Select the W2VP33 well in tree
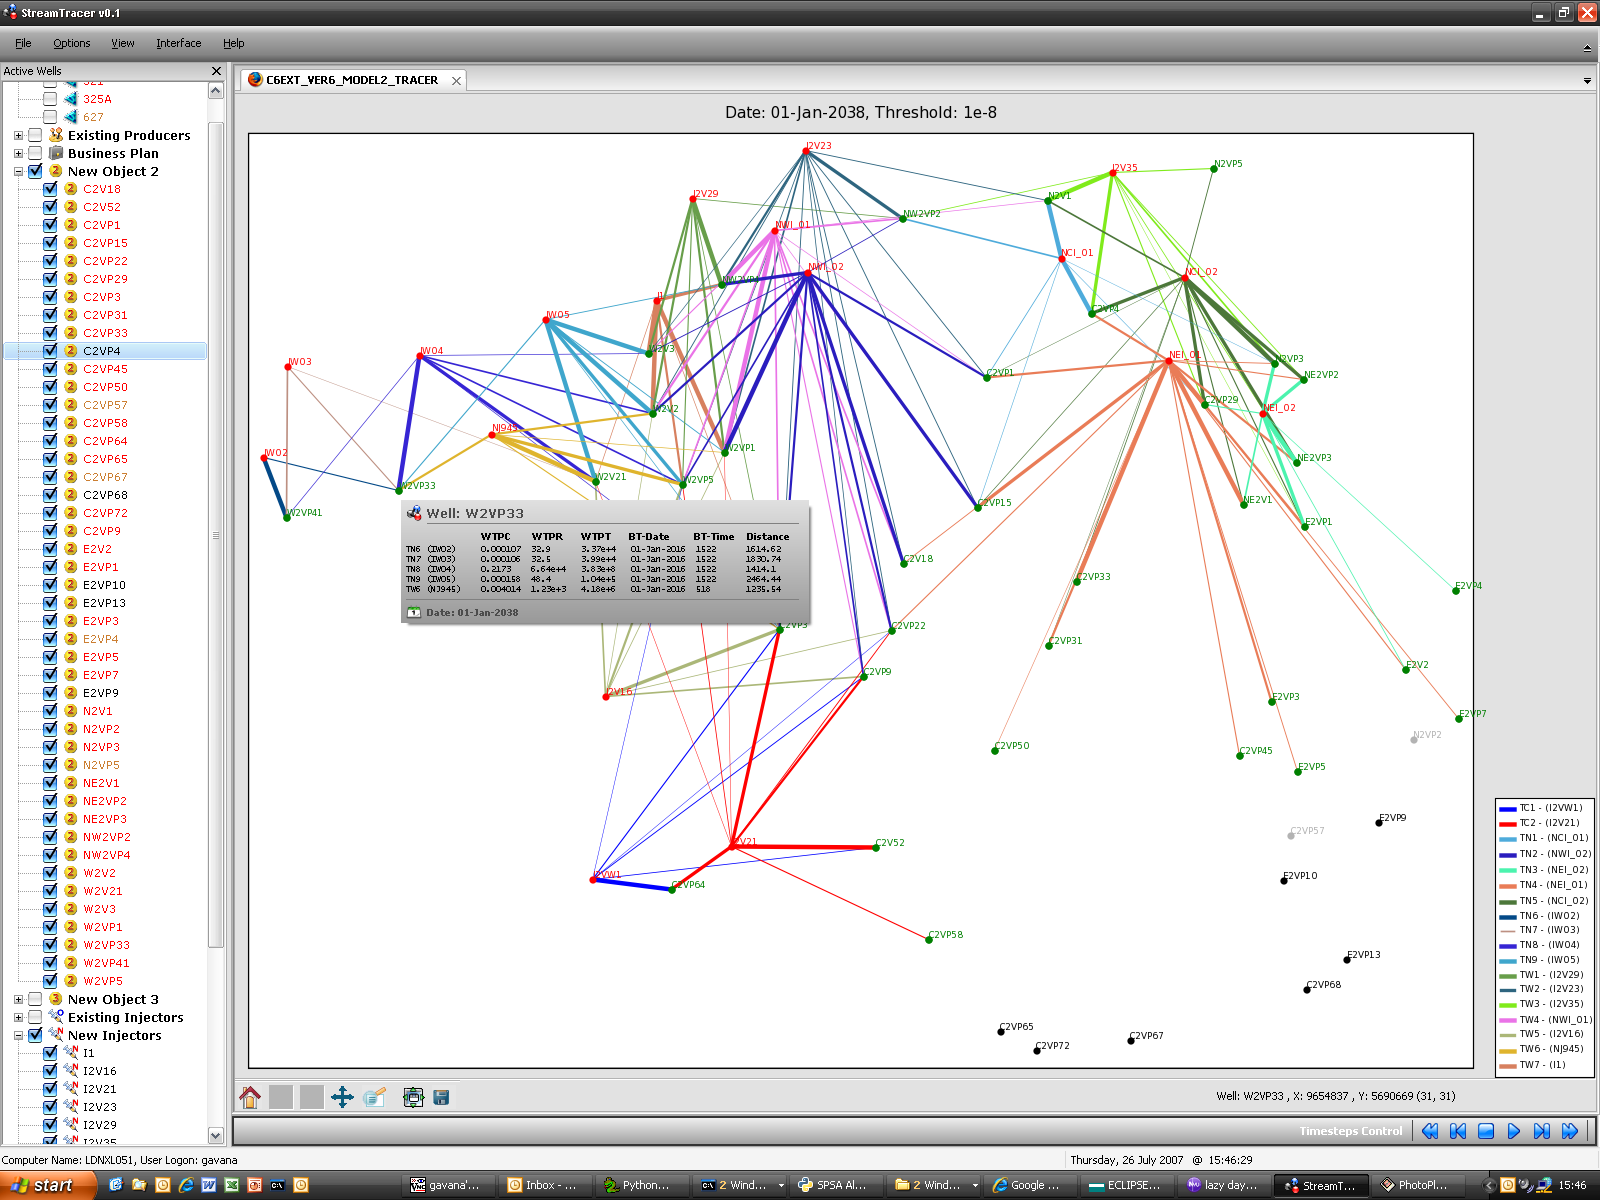Image resolution: width=1600 pixels, height=1200 pixels. coord(106,945)
